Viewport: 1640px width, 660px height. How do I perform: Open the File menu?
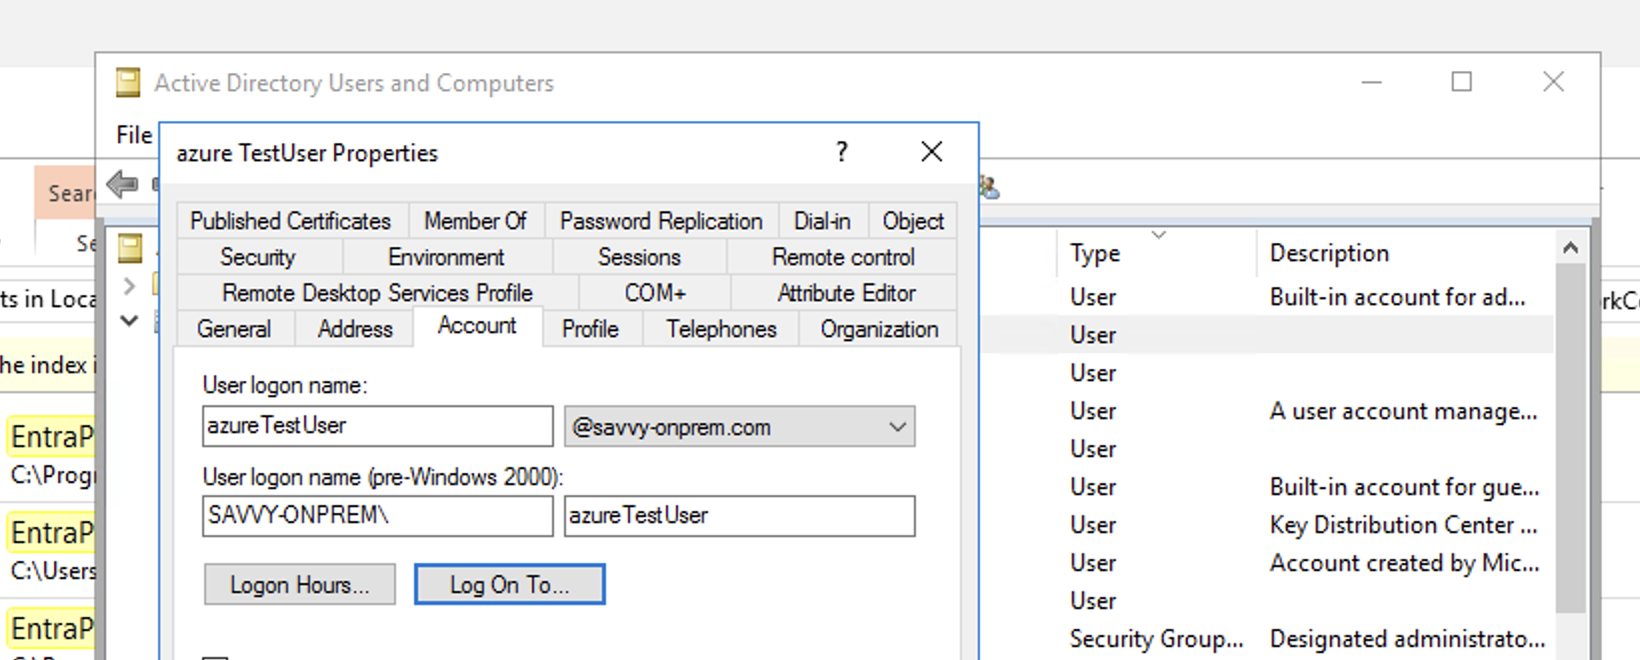click(x=134, y=135)
